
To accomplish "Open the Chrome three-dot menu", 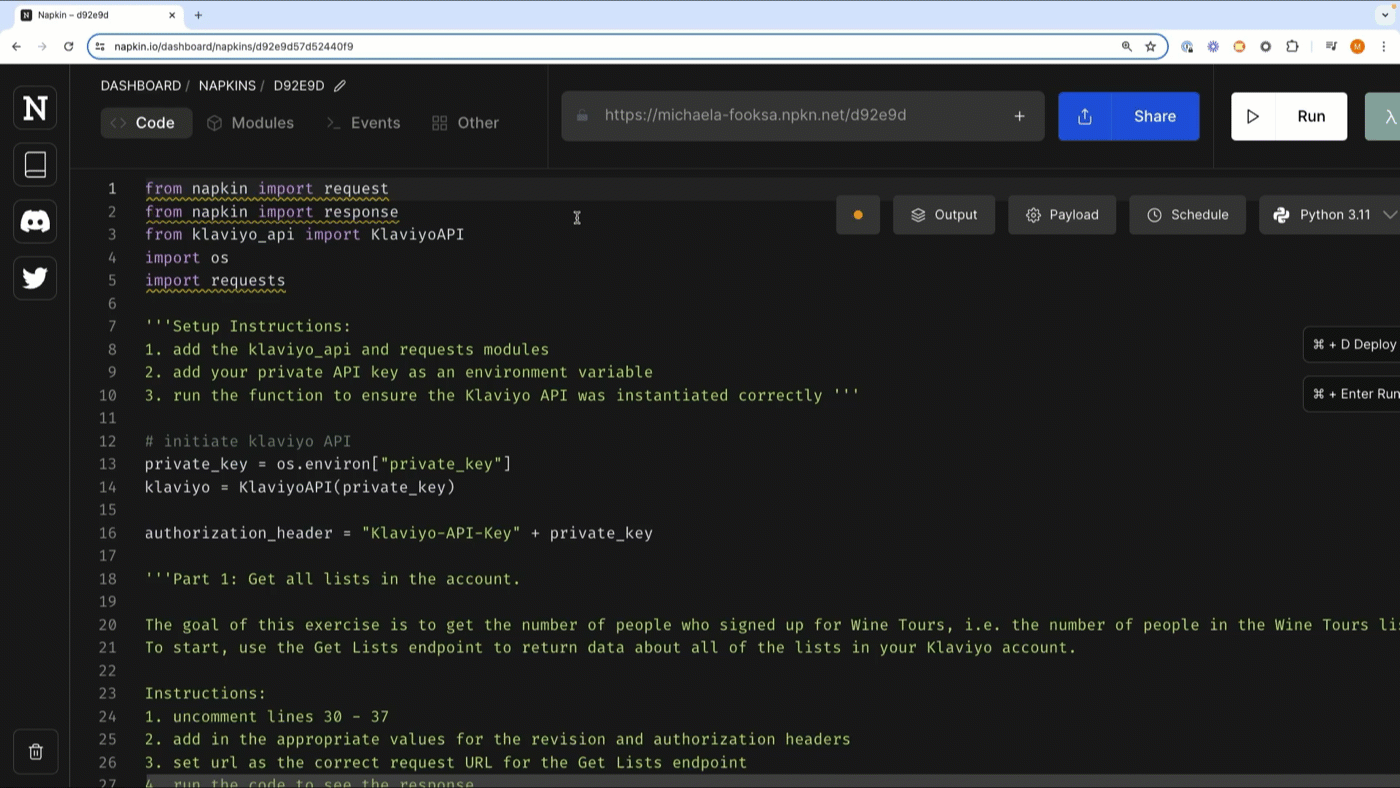I will pyautogui.click(x=1384, y=46).
